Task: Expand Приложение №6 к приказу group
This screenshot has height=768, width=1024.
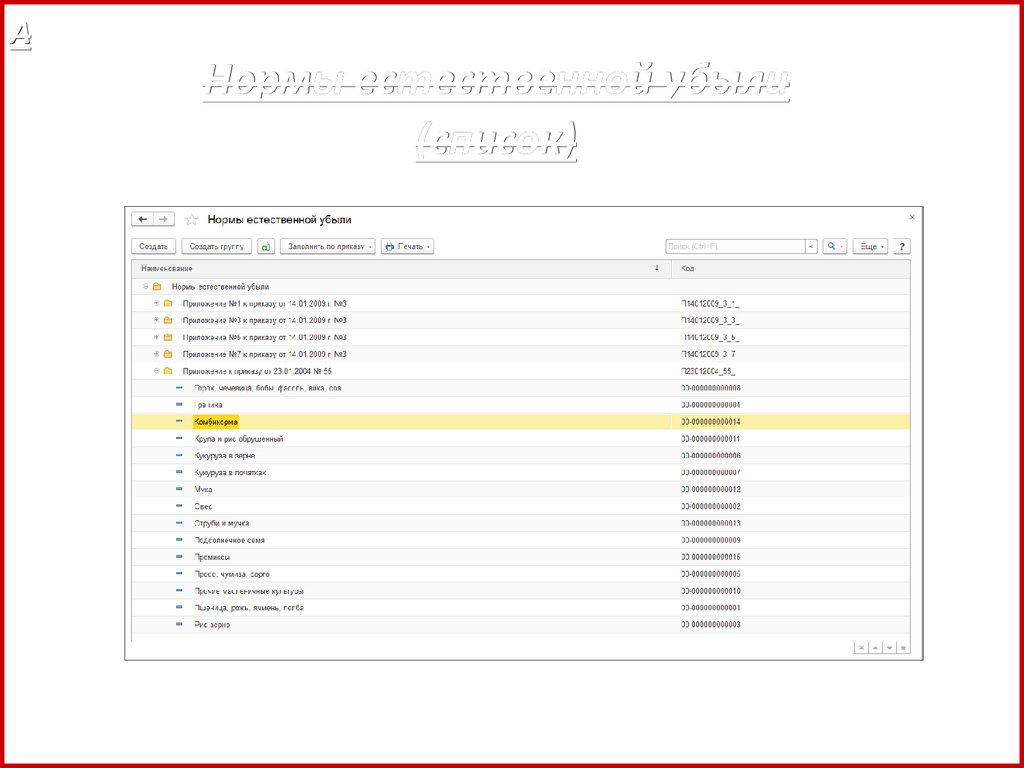Action: click(x=156, y=337)
